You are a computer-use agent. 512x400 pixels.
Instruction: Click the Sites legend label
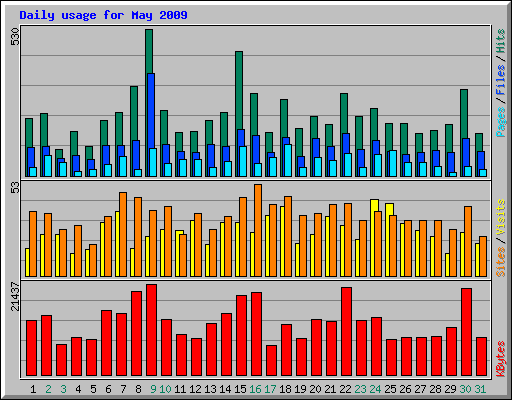500,262
